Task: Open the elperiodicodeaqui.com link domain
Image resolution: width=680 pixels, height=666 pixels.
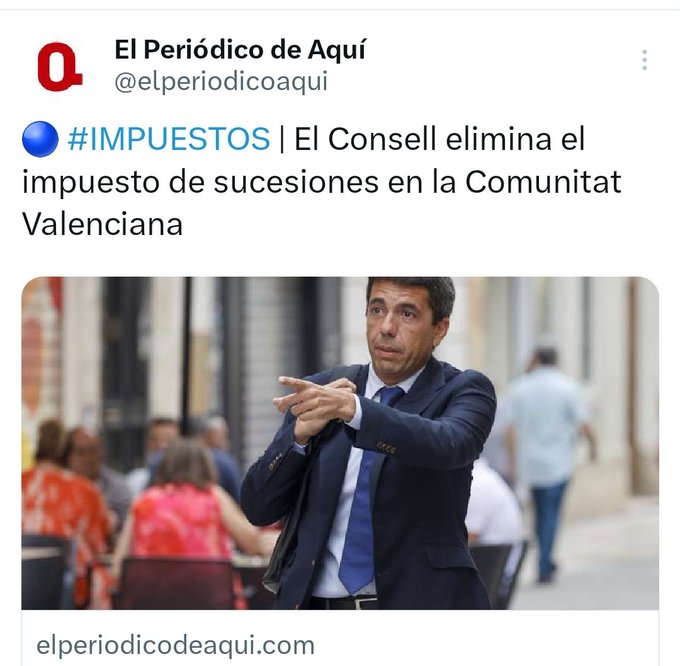Action: pos(175,645)
